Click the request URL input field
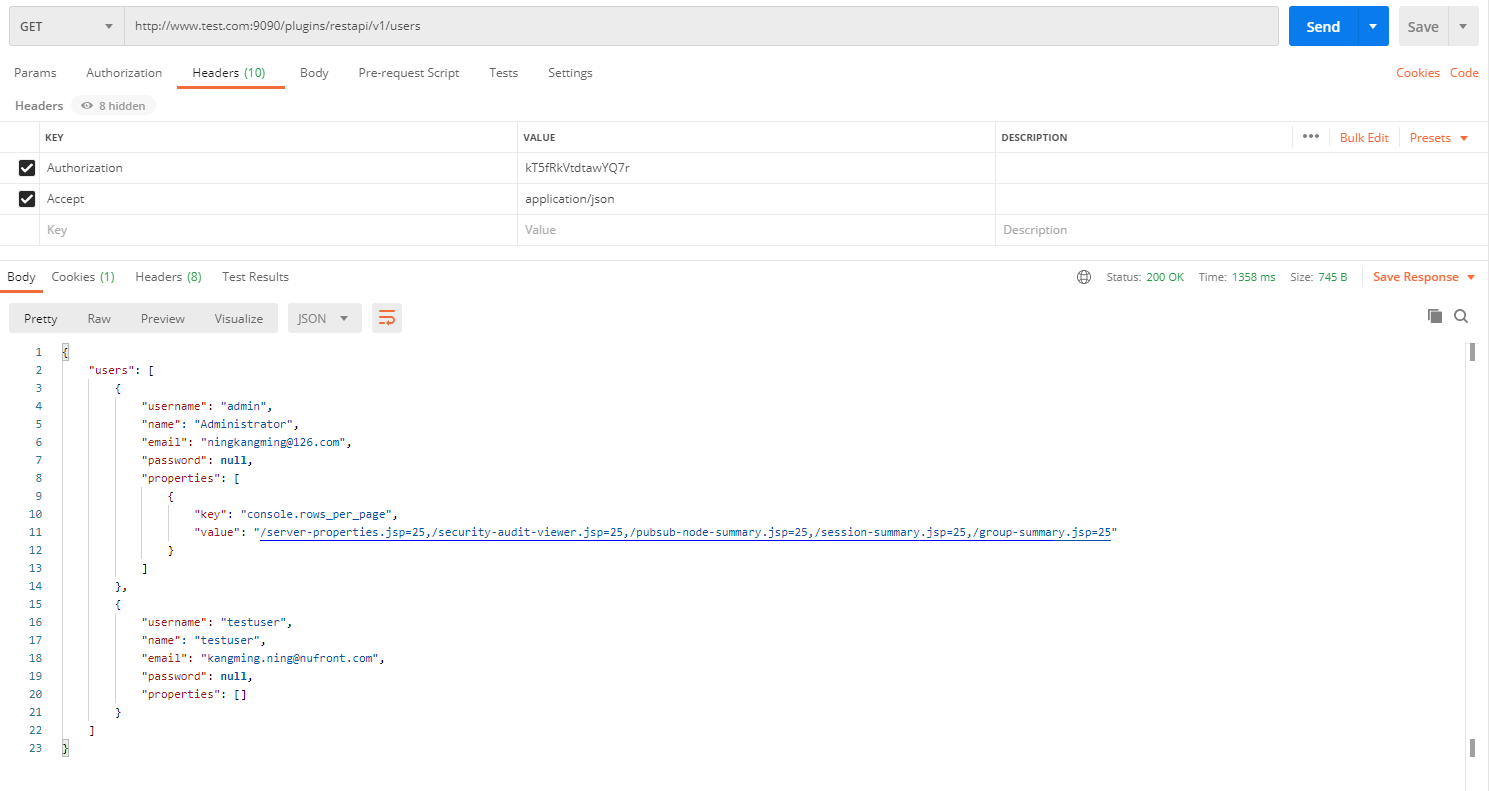The image size is (1489, 791). click(700, 26)
